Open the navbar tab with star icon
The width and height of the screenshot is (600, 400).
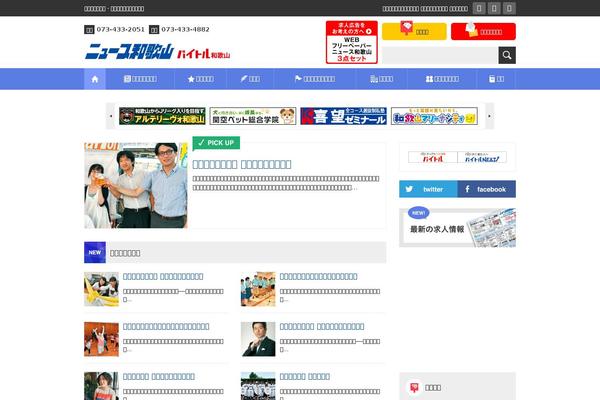pyautogui.click(x=201, y=79)
